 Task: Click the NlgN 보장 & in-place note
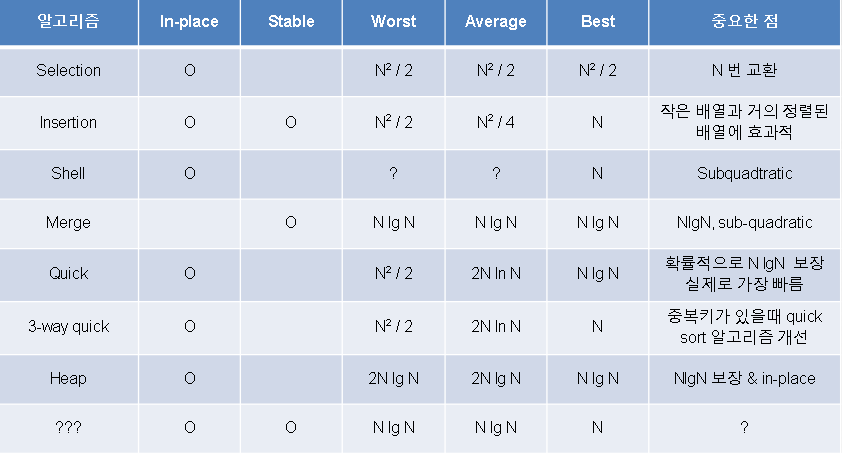pyautogui.click(x=745, y=378)
